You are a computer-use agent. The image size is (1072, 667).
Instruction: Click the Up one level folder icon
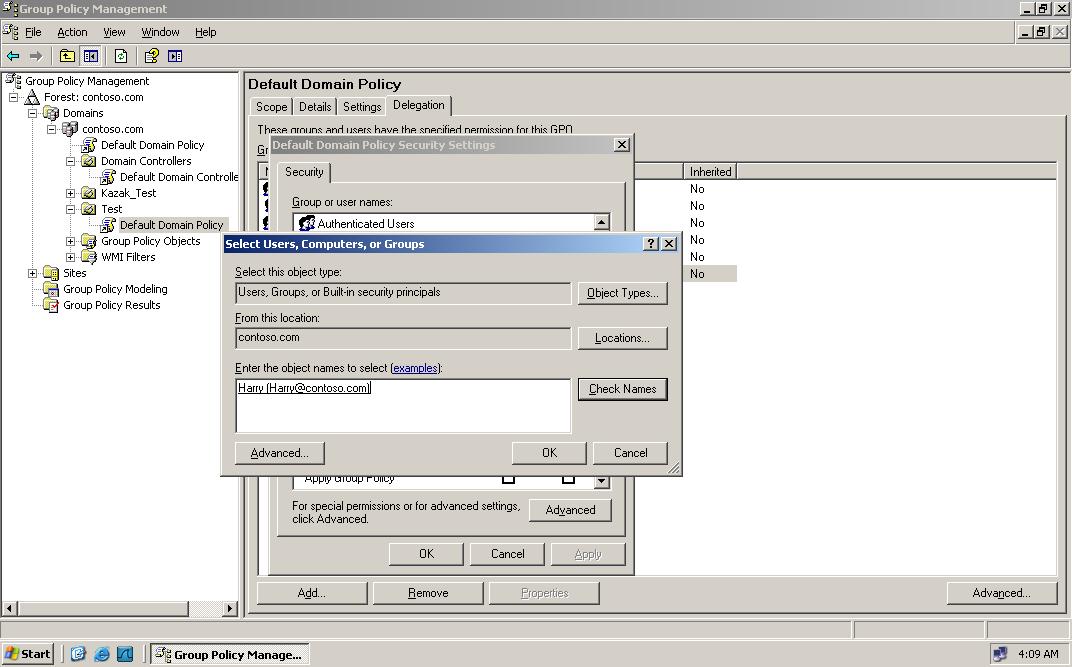pos(67,56)
